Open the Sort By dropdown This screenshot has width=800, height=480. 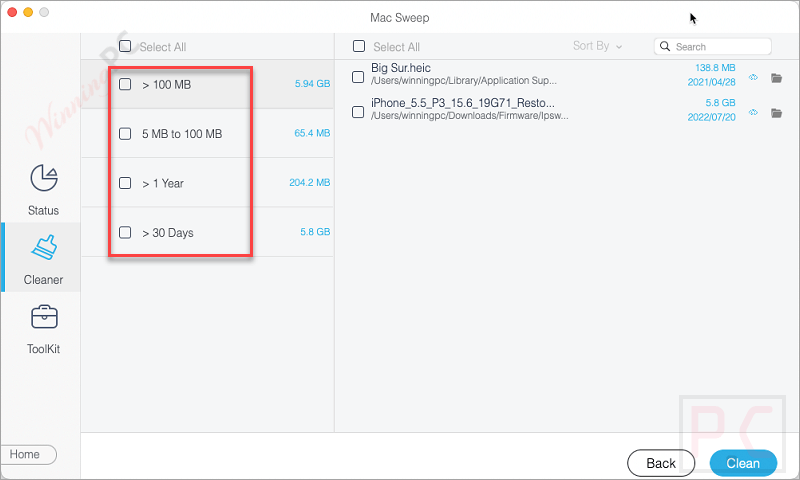point(597,46)
